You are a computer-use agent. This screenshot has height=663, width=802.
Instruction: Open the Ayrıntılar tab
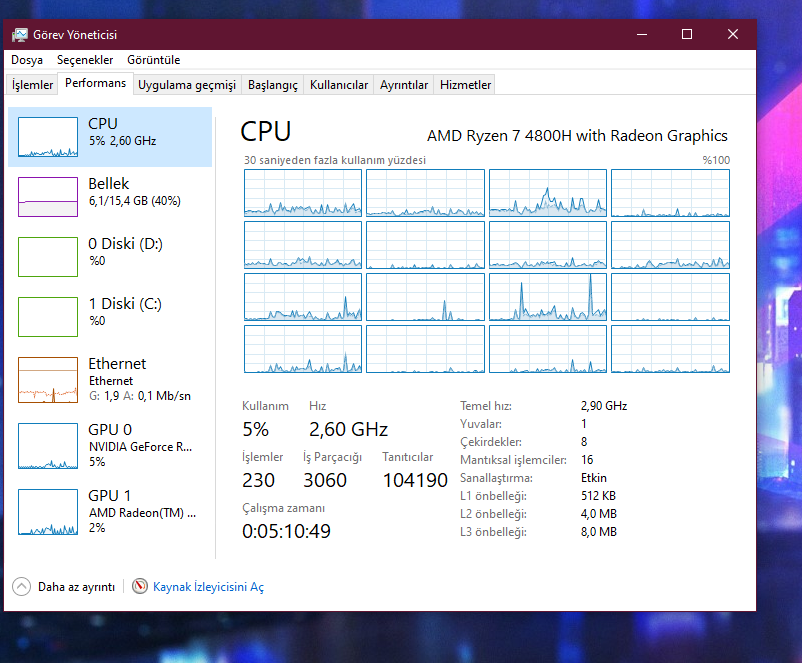404,85
